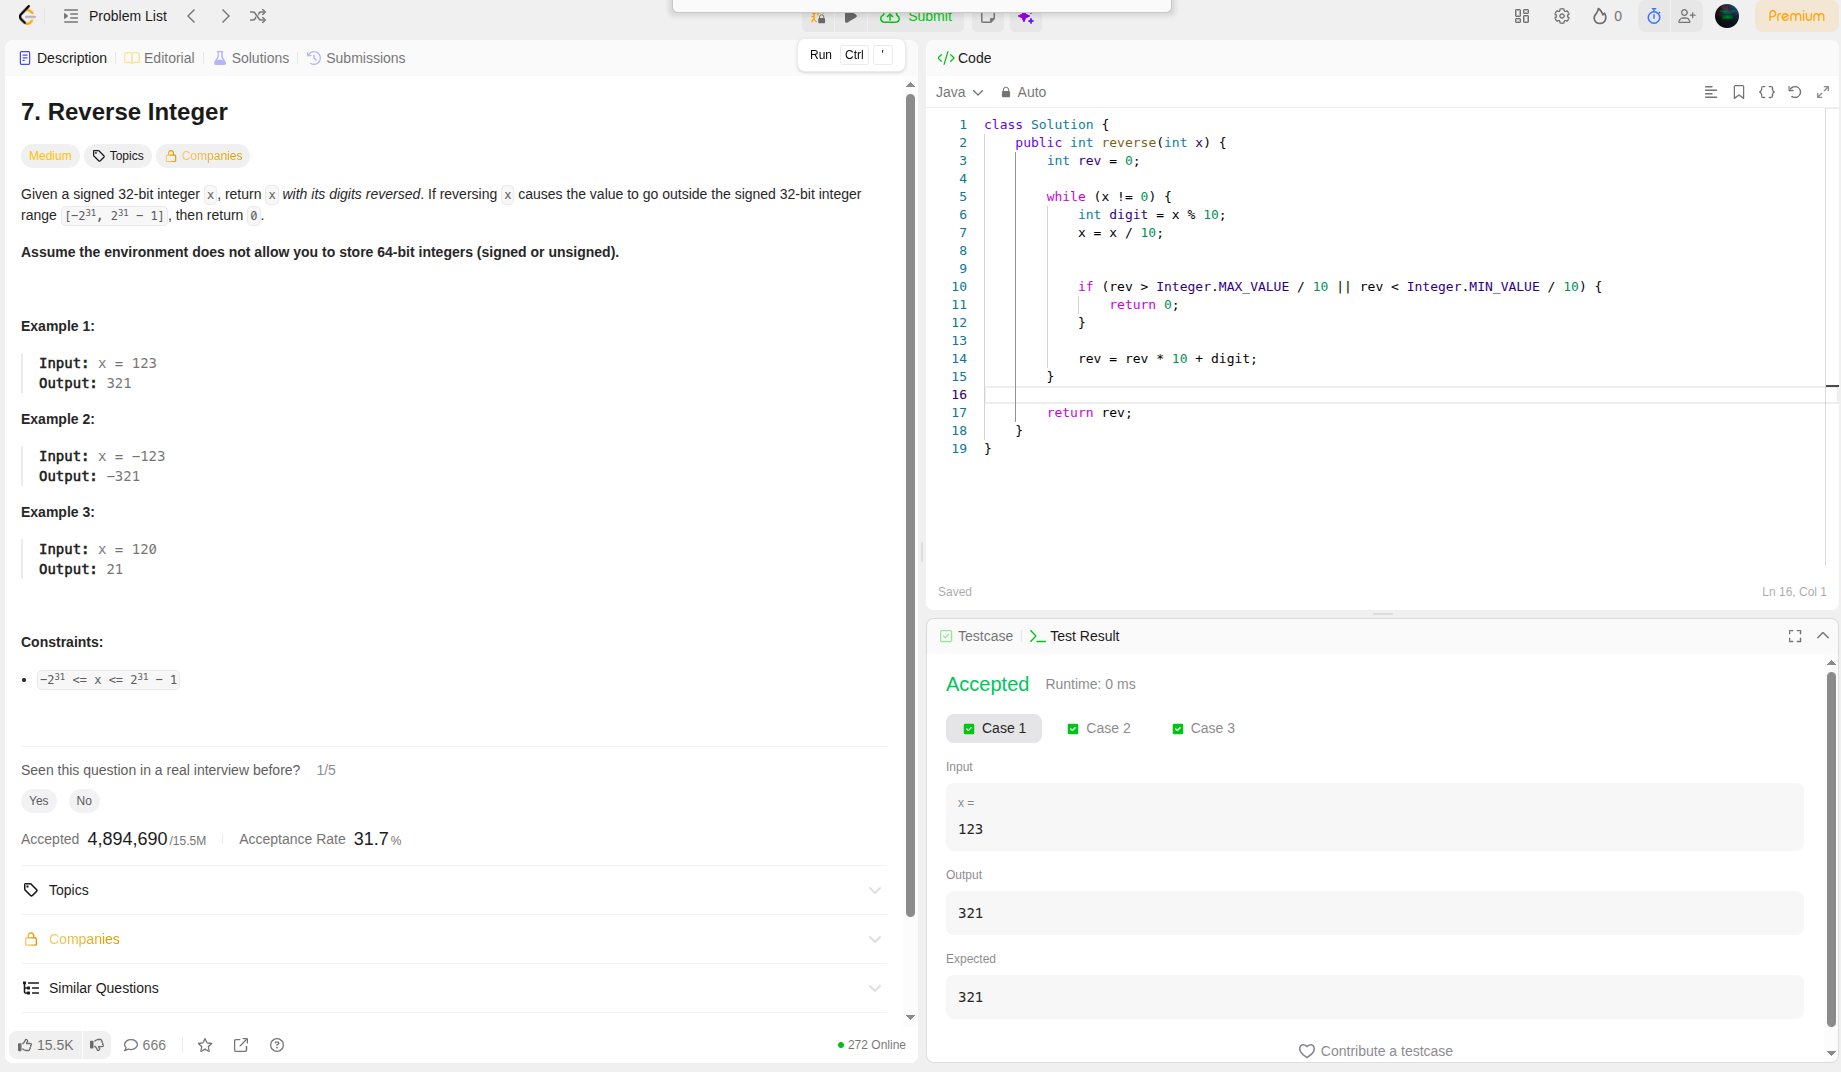Click the bookmark icon in code editor
The width and height of the screenshot is (1841, 1072).
[x=1739, y=92]
